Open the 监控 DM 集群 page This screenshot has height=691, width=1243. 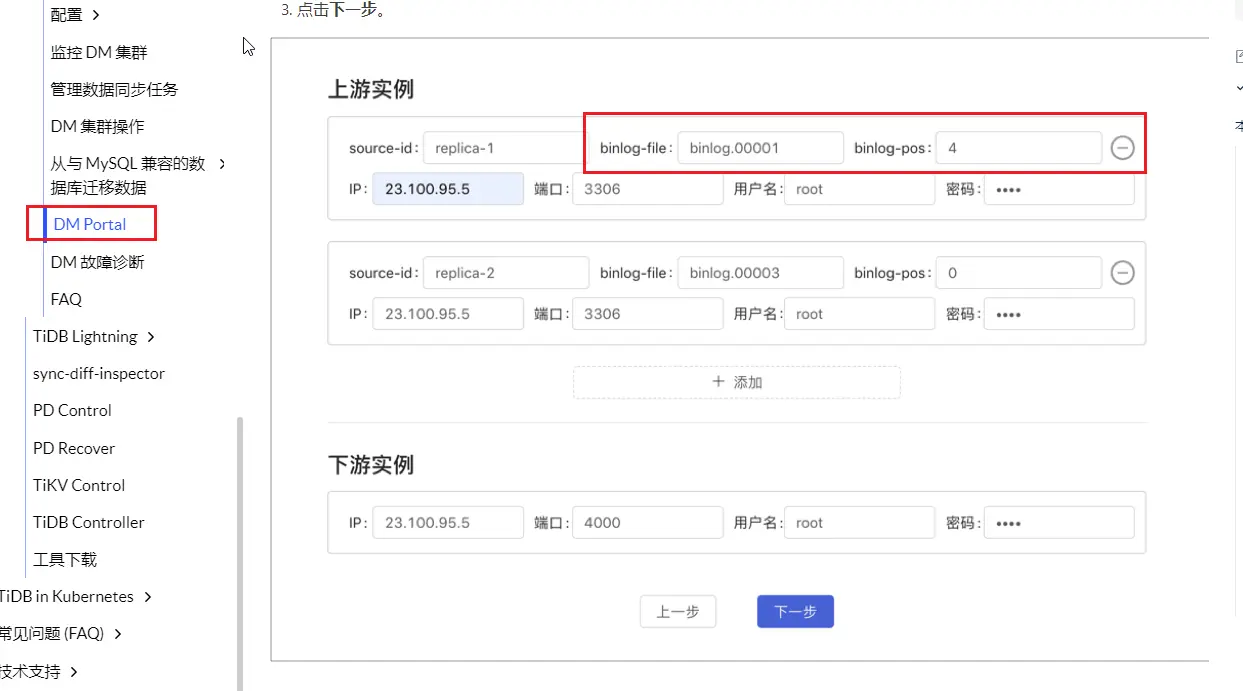[99, 52]
